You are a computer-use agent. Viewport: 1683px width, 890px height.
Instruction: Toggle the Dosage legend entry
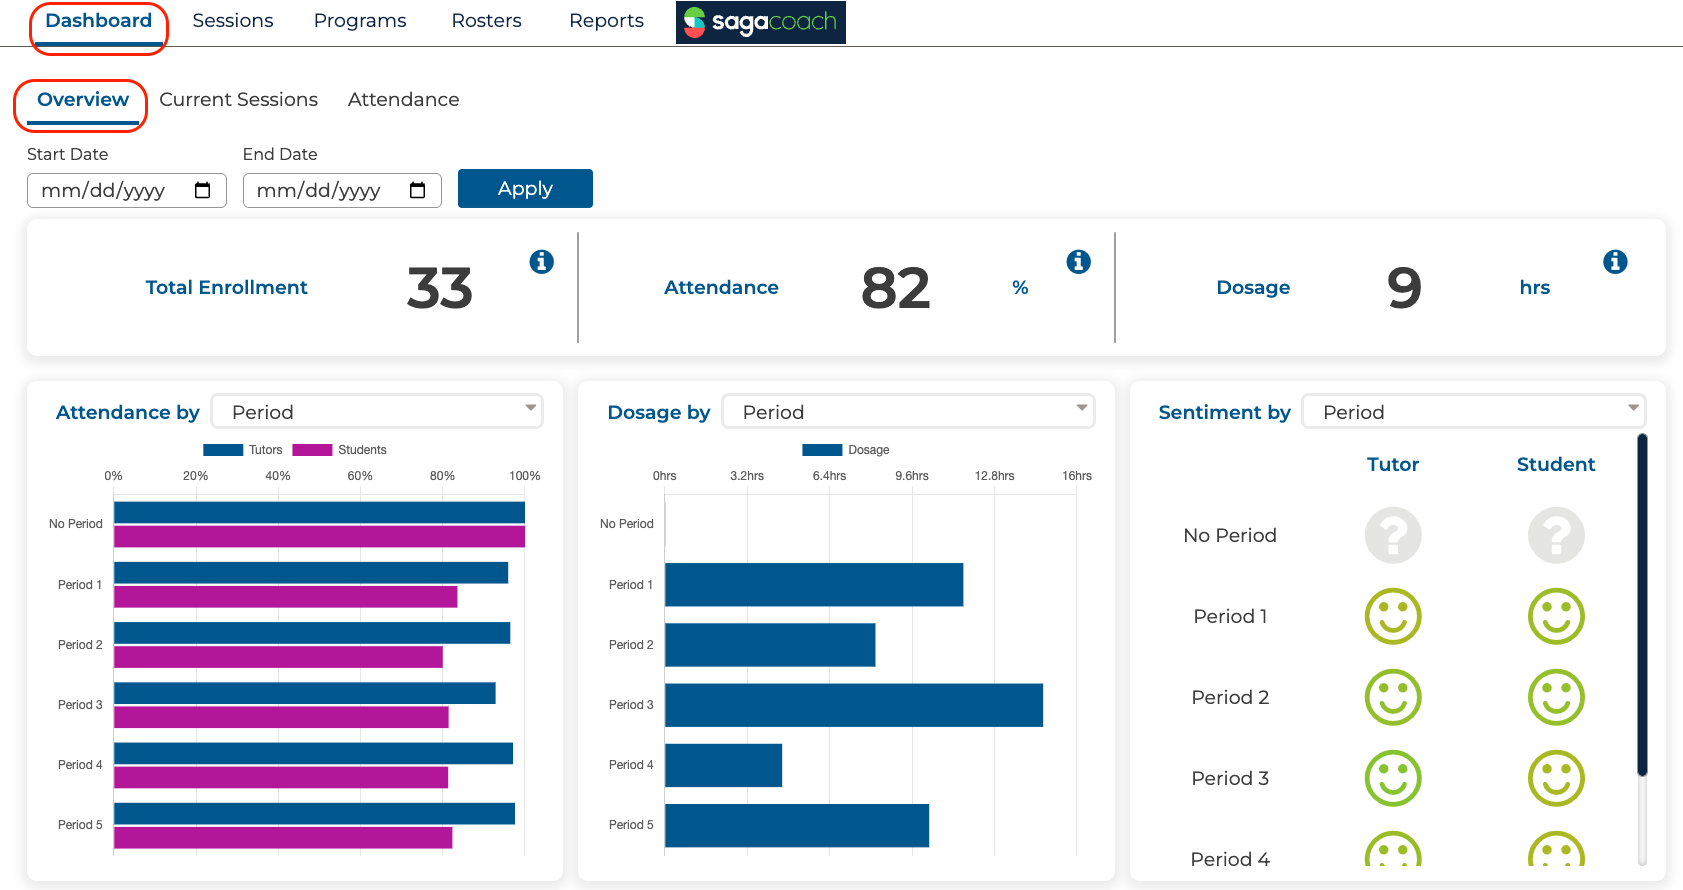pyautogui.click(x=846, y=450)
